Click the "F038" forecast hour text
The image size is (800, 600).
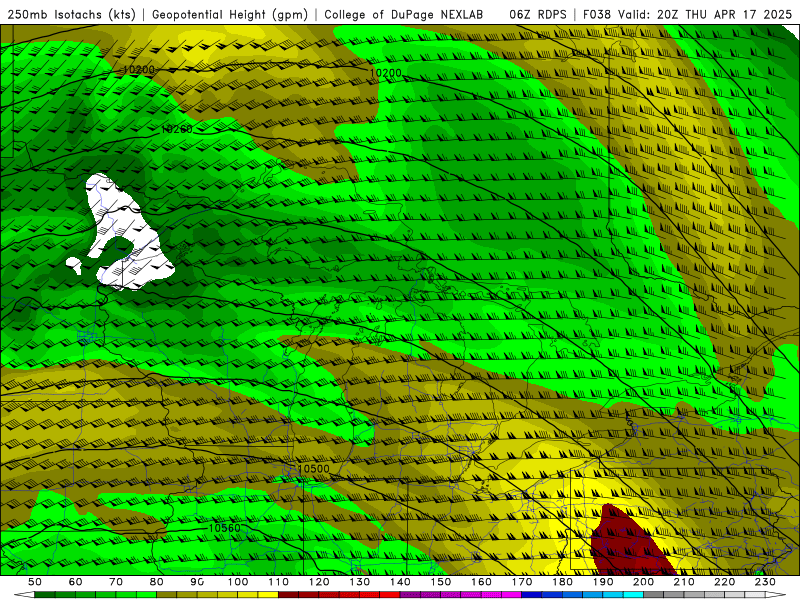point(598,14)
